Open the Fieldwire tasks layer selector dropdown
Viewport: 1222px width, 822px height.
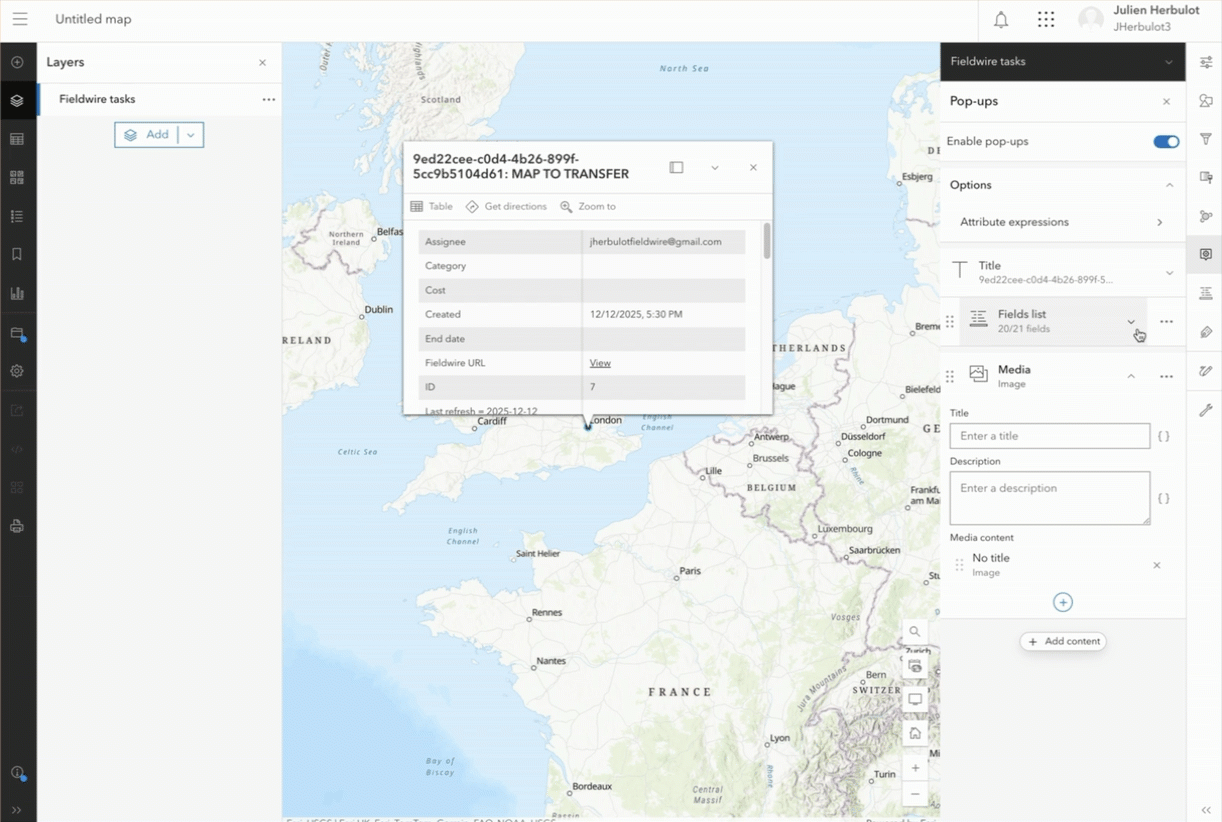[1168, 62]
